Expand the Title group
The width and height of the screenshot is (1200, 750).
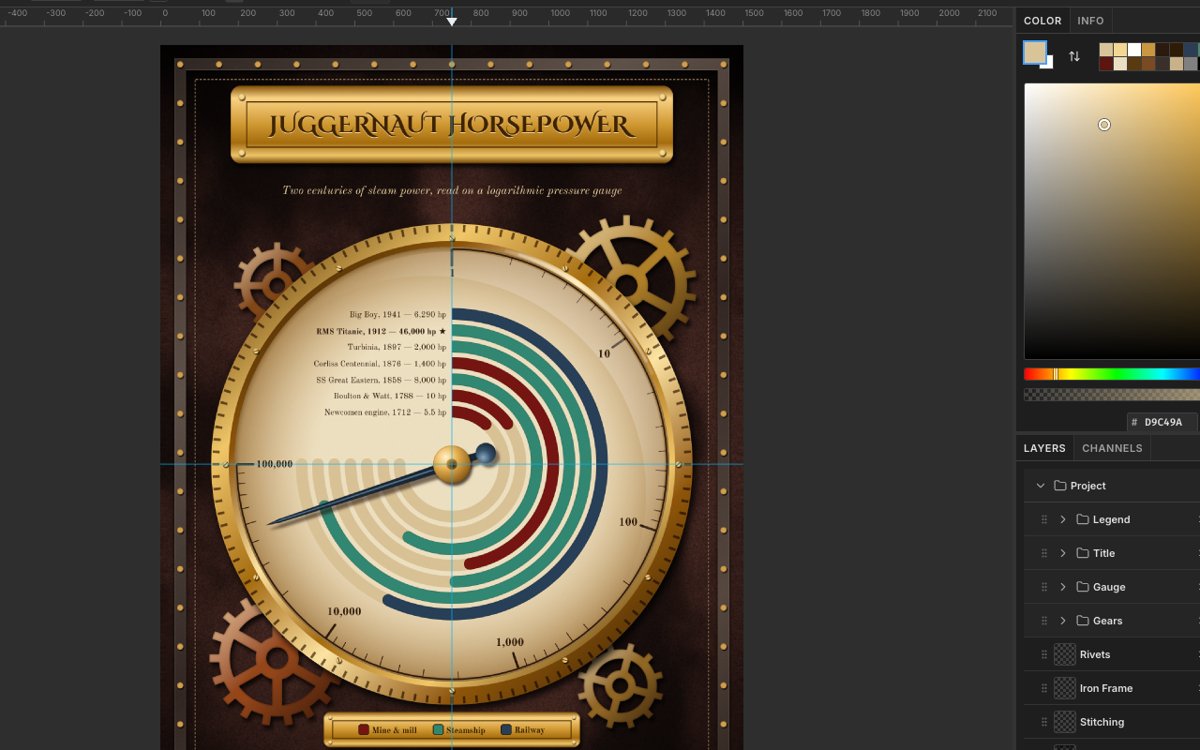coord(1063,553)
